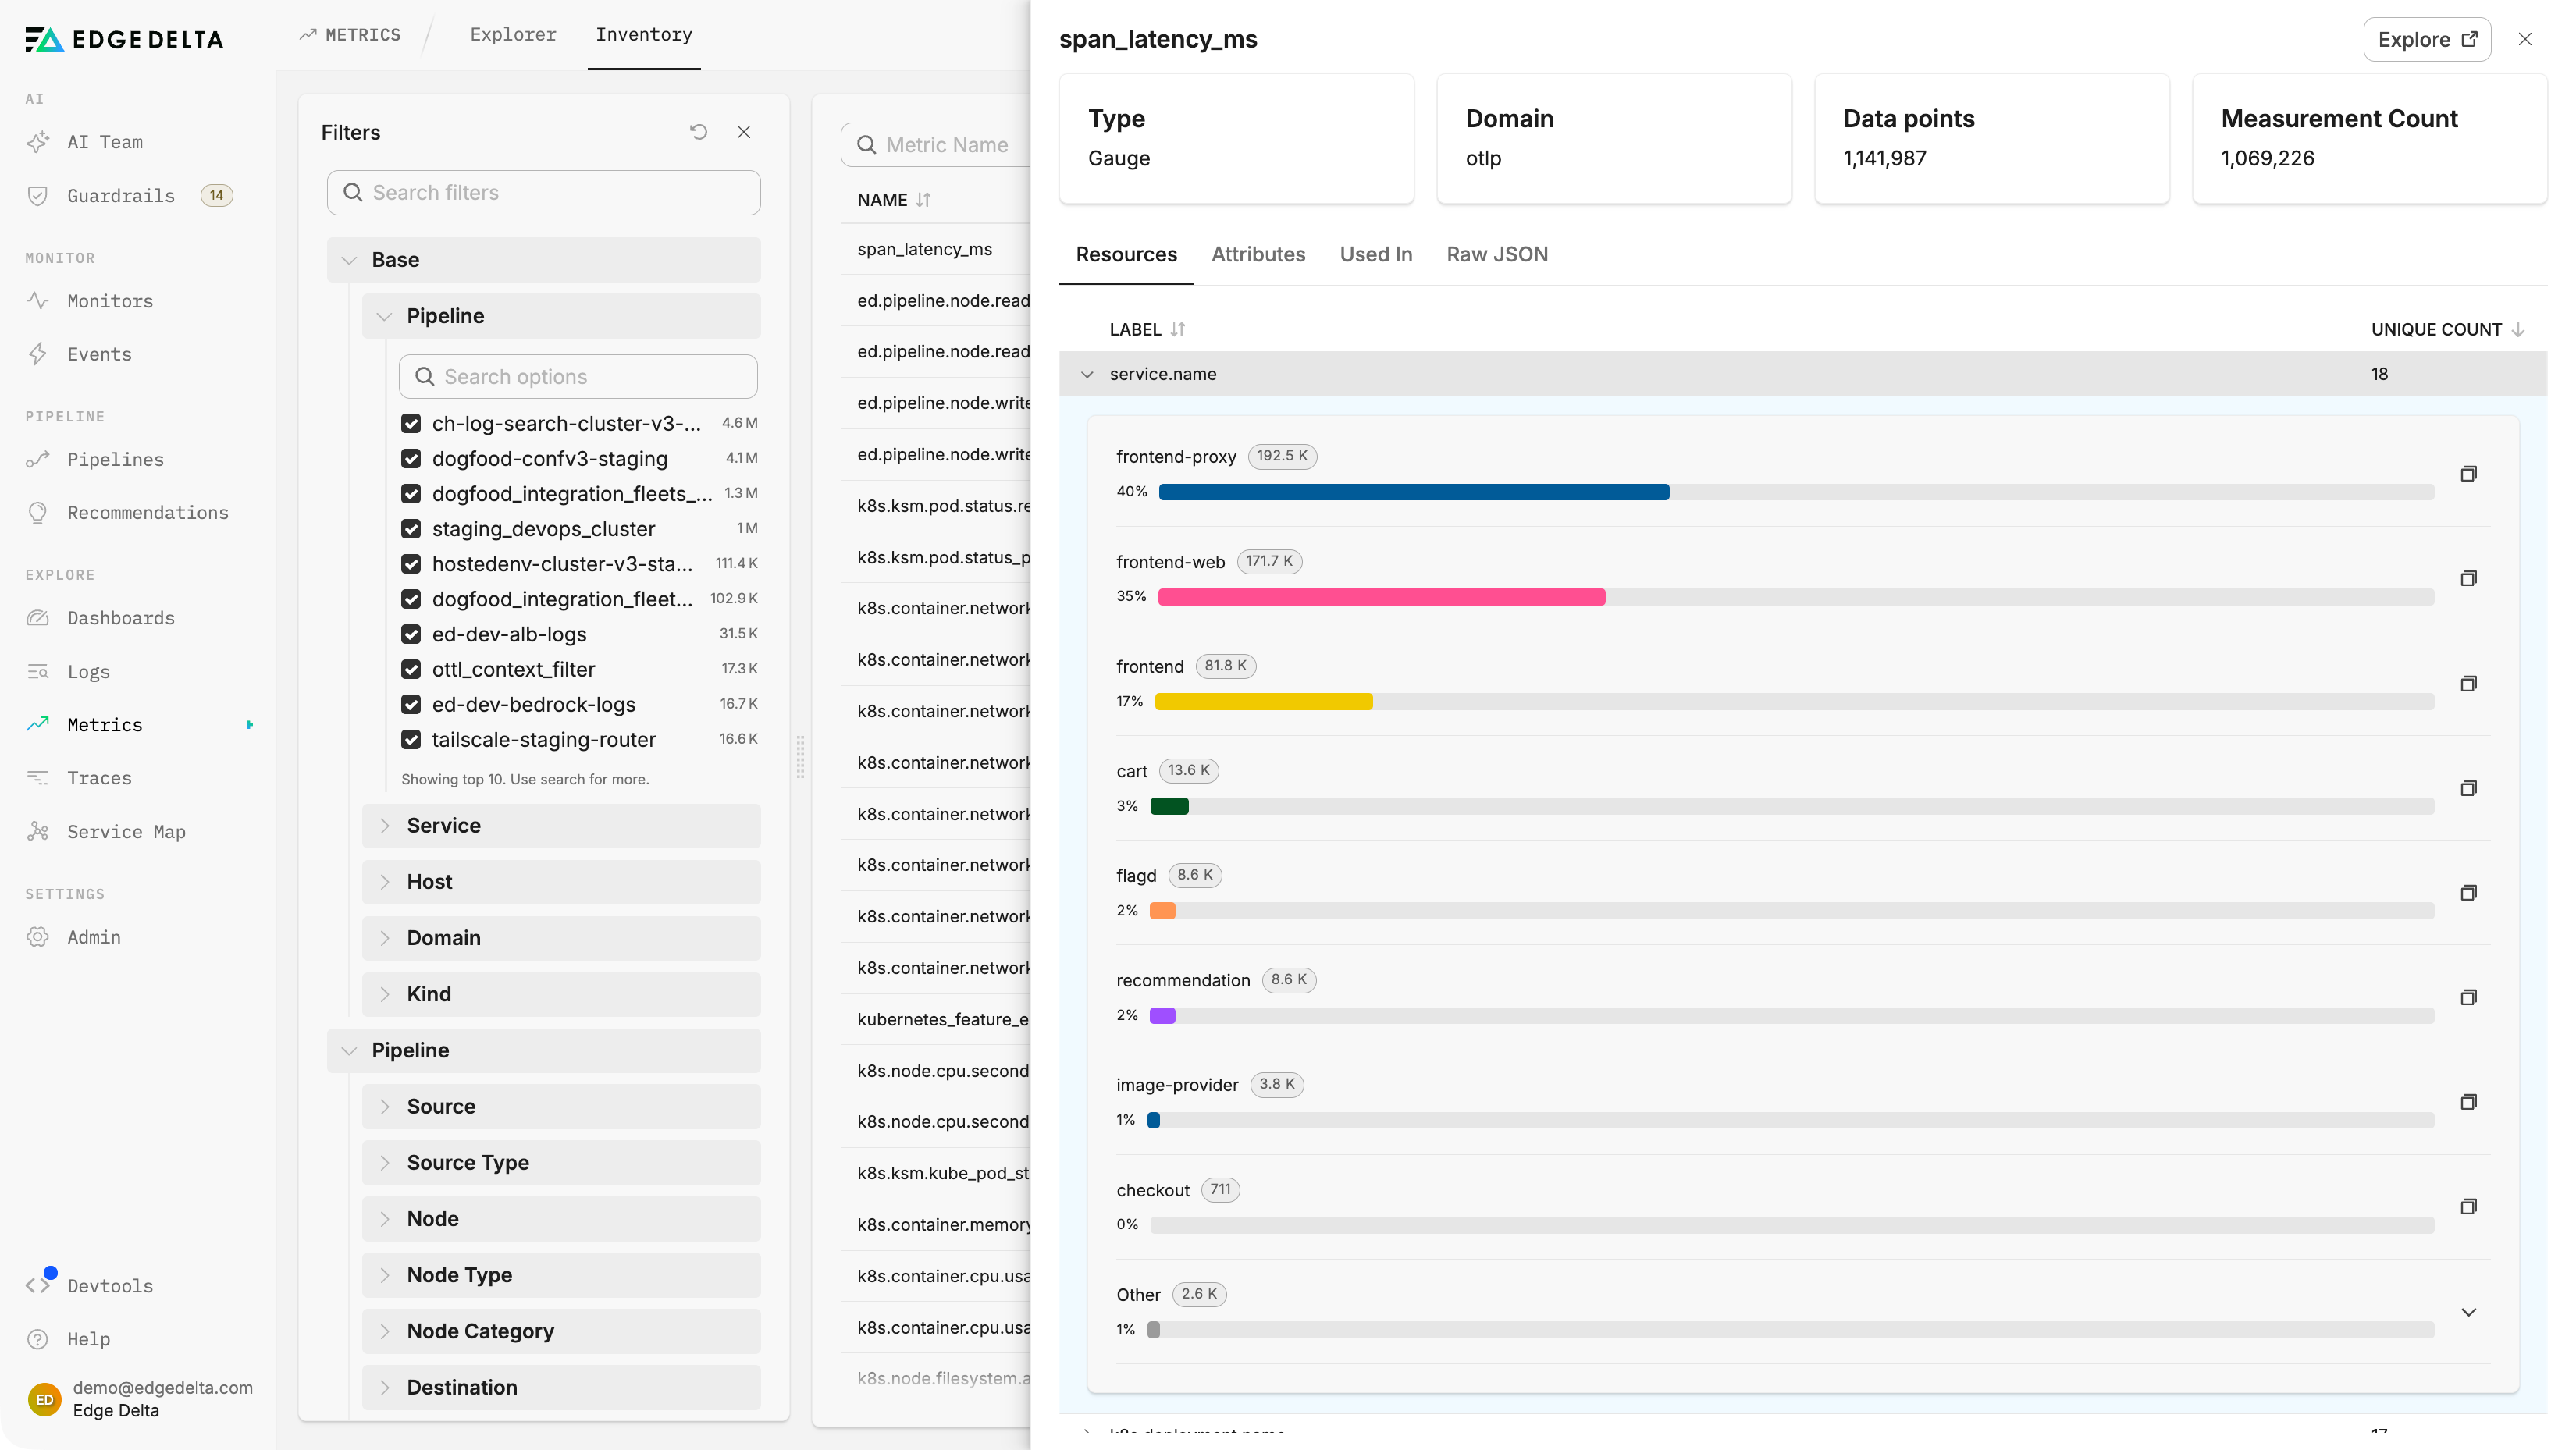Click the Search filters field

click(x=544, y=193)
